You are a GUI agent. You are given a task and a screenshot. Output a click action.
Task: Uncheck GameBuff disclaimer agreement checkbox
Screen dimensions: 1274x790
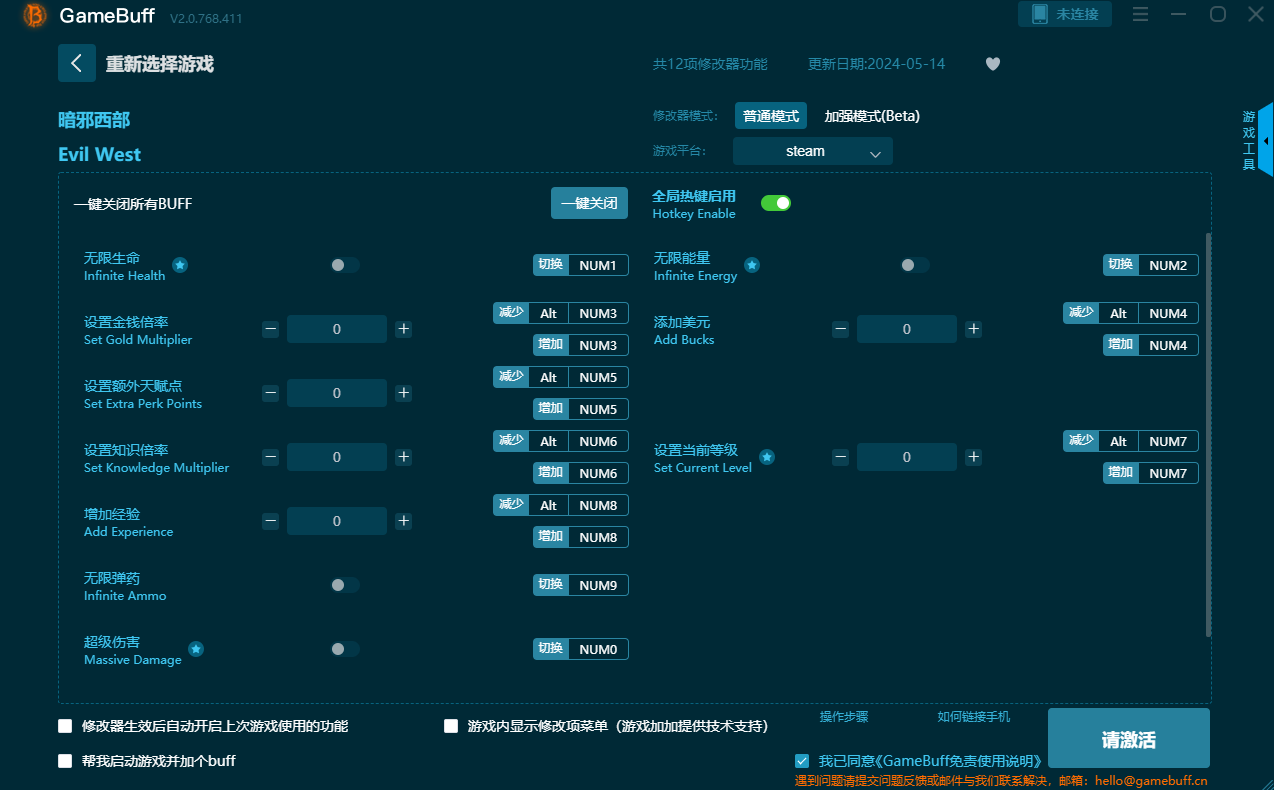coord(802,761)
